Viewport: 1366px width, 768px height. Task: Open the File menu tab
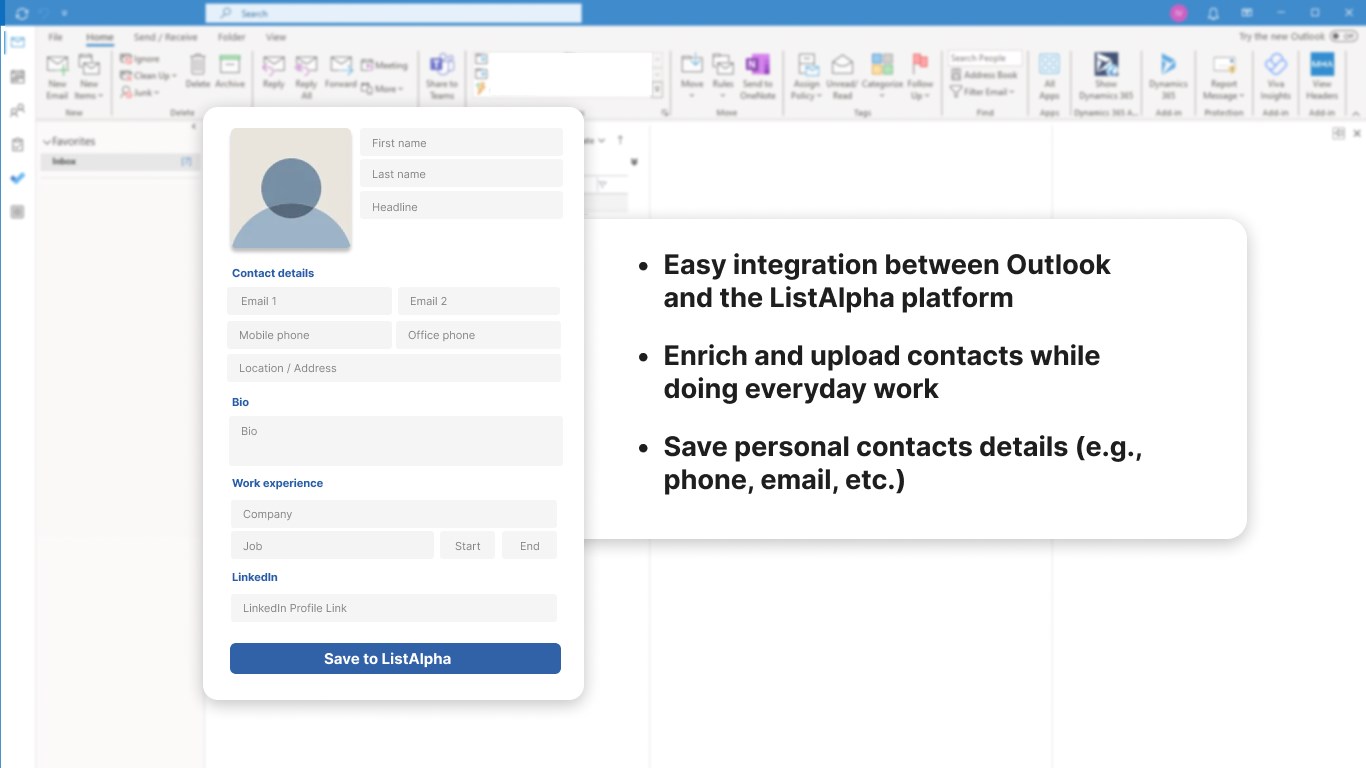click(56, 37)
